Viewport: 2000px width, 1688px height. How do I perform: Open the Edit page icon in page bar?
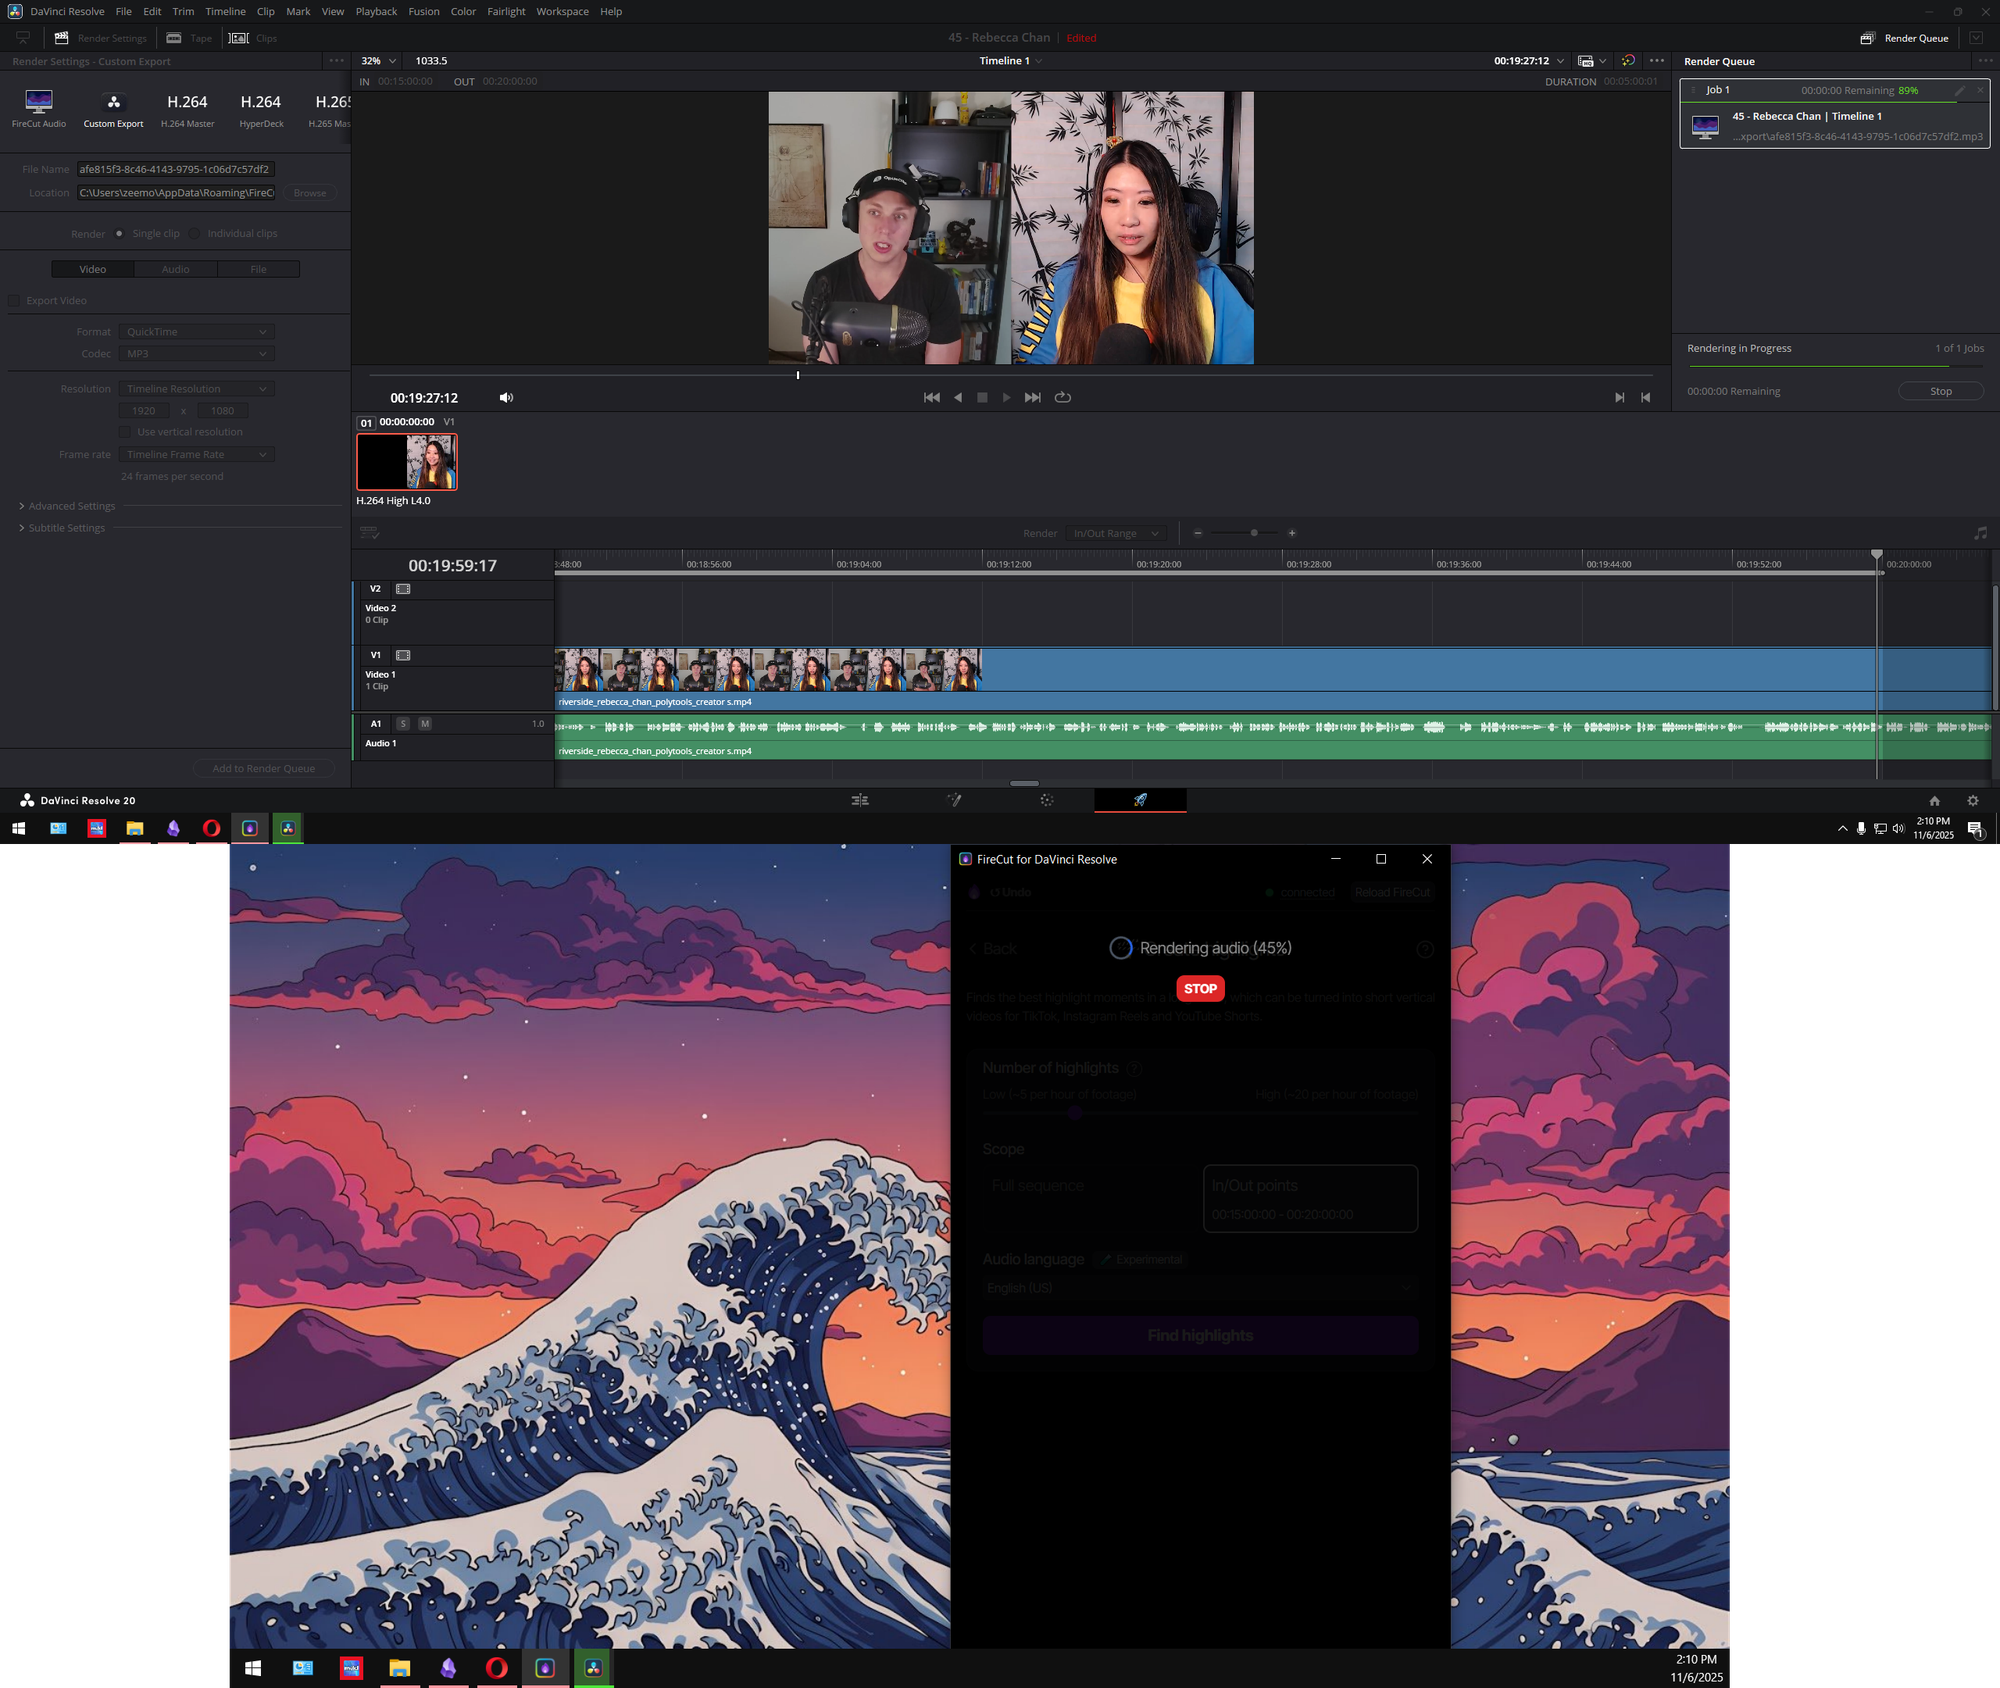860,800
